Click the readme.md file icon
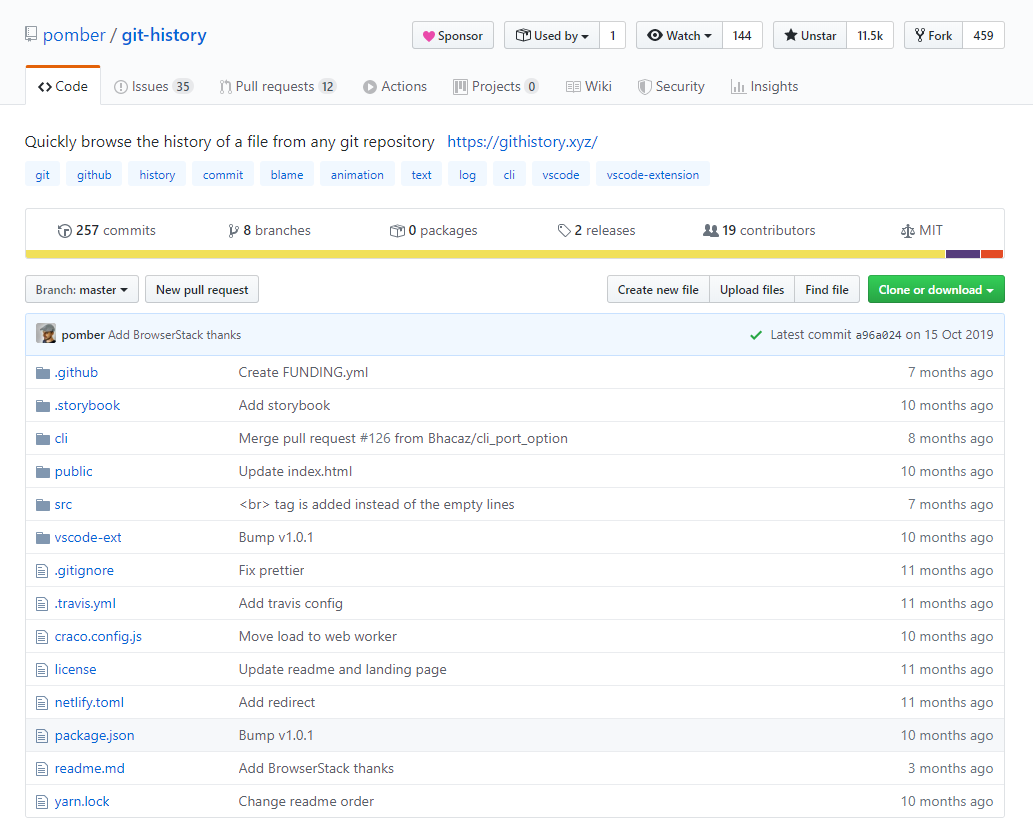The image size is (1033, 825). (42, 768)
